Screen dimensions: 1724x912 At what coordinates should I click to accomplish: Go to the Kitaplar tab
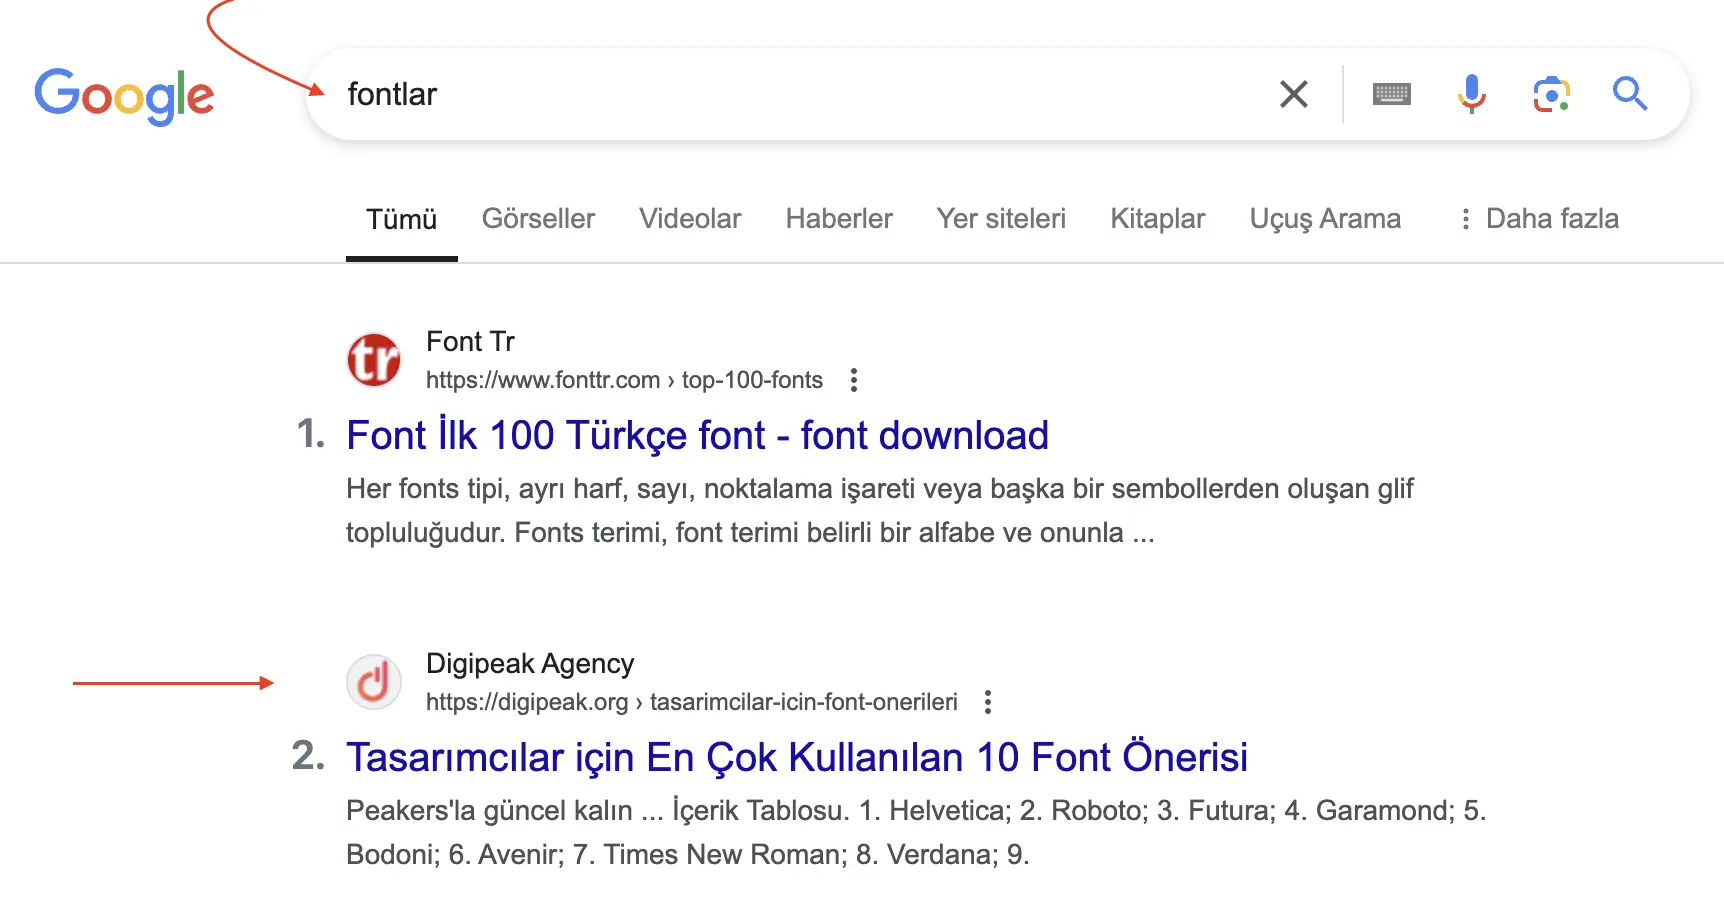(1158, 219)
